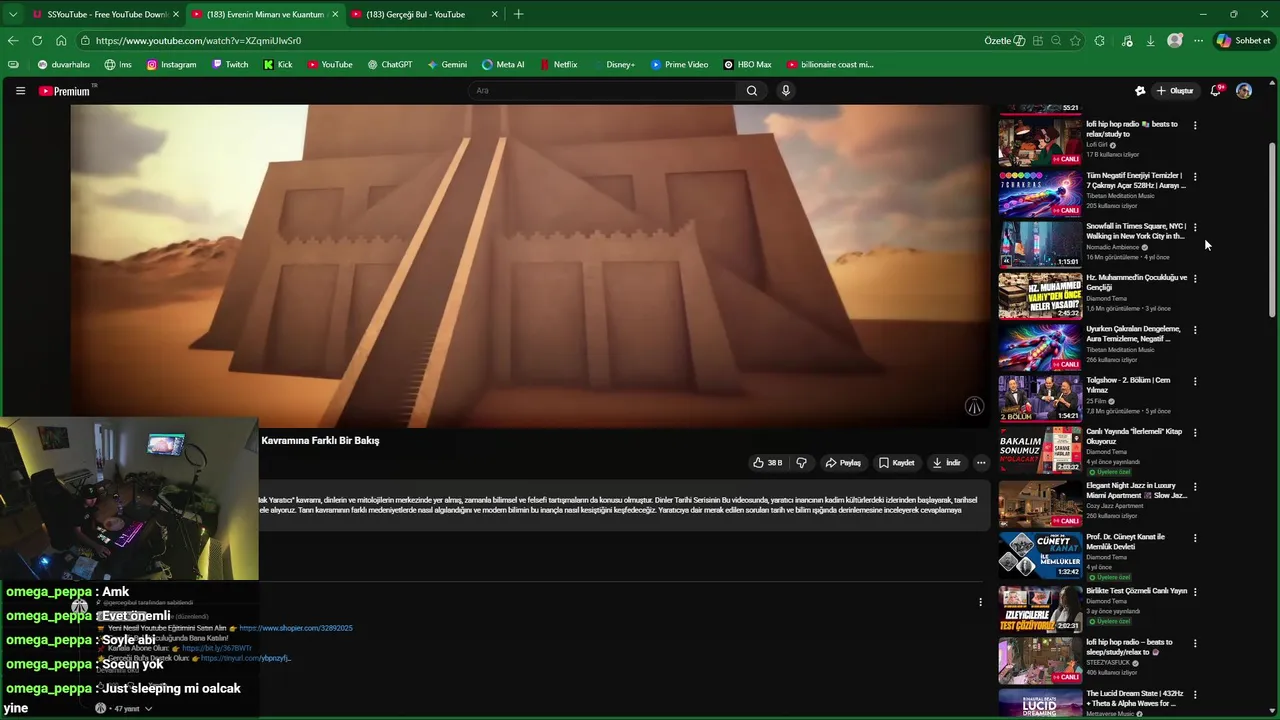Click the channel watermark on the video
The height and width of the screenshot is (720, 1280).
tap(974, 406)
